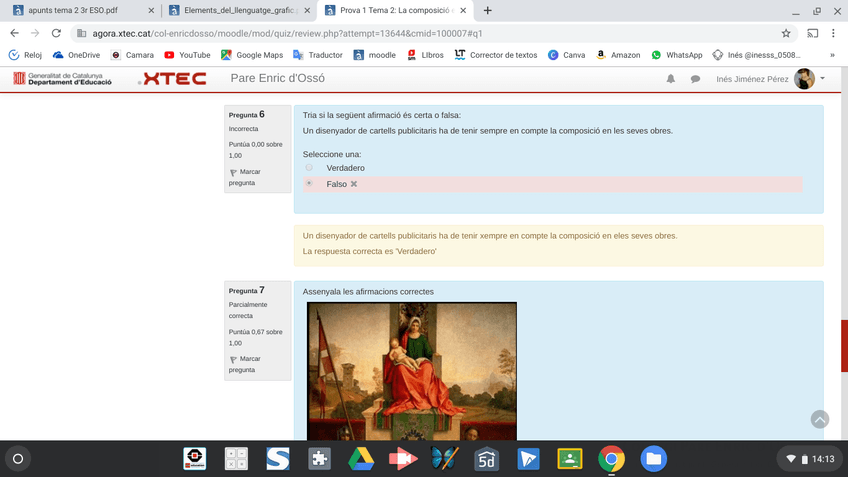The height and width of the screenshot is (477, 848).
Task: Open Reloj bookmark
Action: [x=25, y=55]
